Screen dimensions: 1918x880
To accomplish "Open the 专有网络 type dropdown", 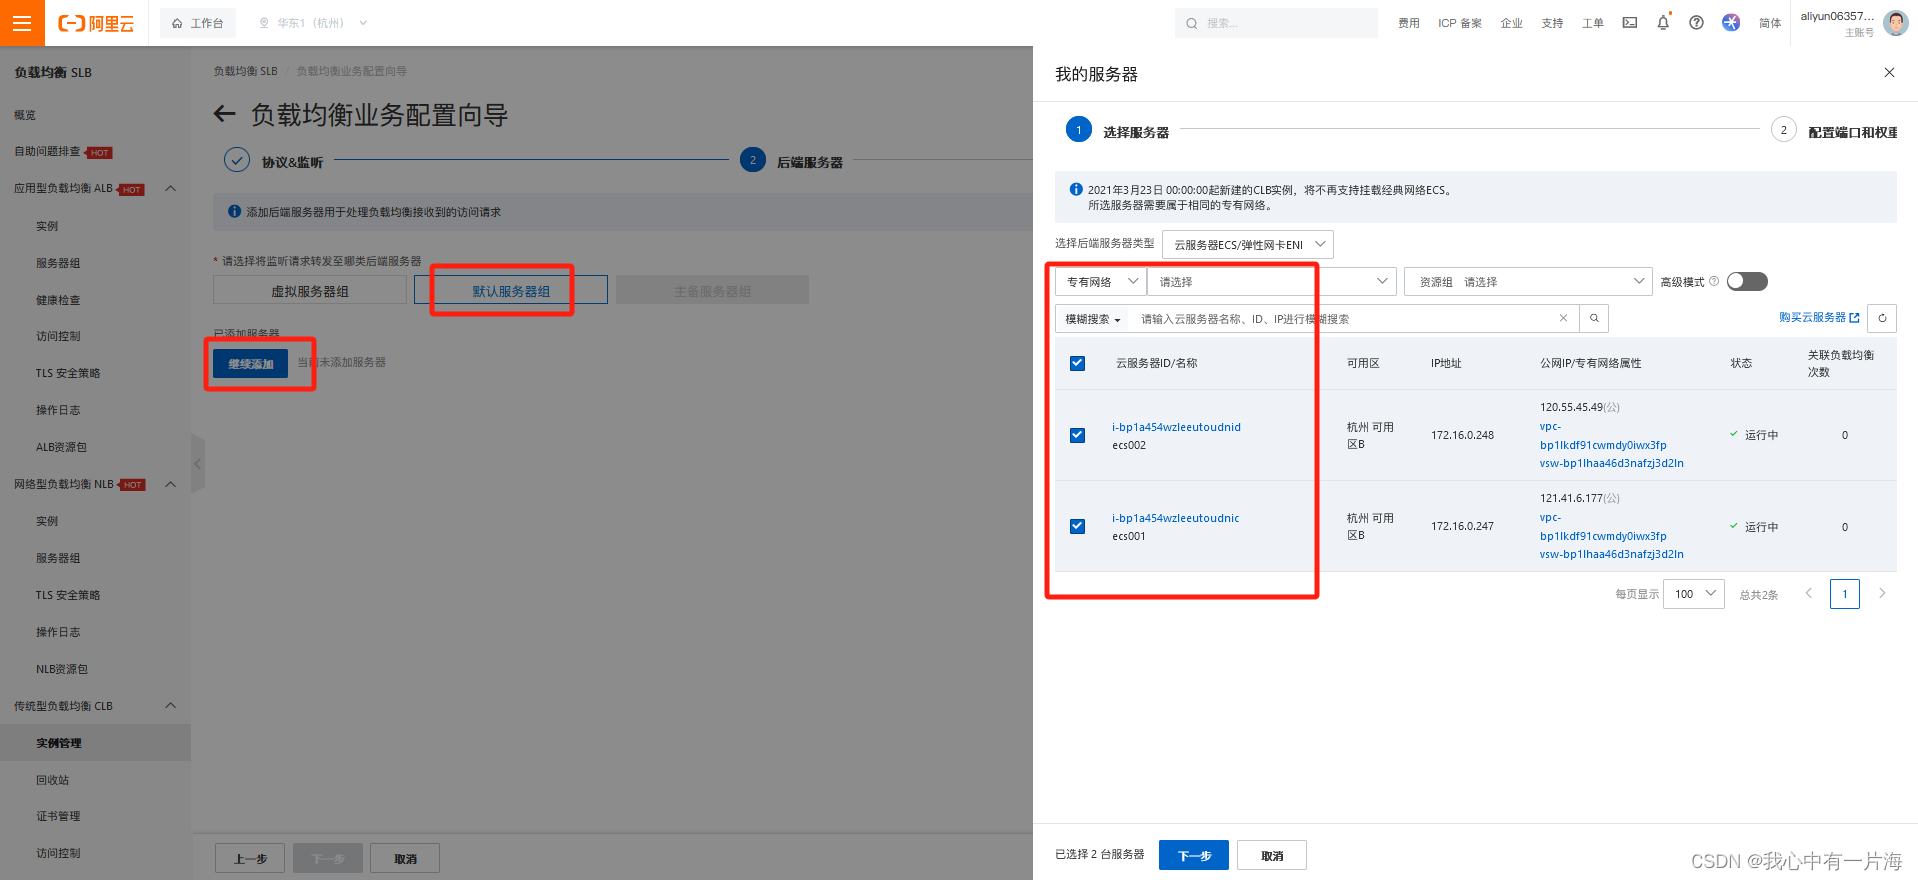I will tap(1100, 282).
